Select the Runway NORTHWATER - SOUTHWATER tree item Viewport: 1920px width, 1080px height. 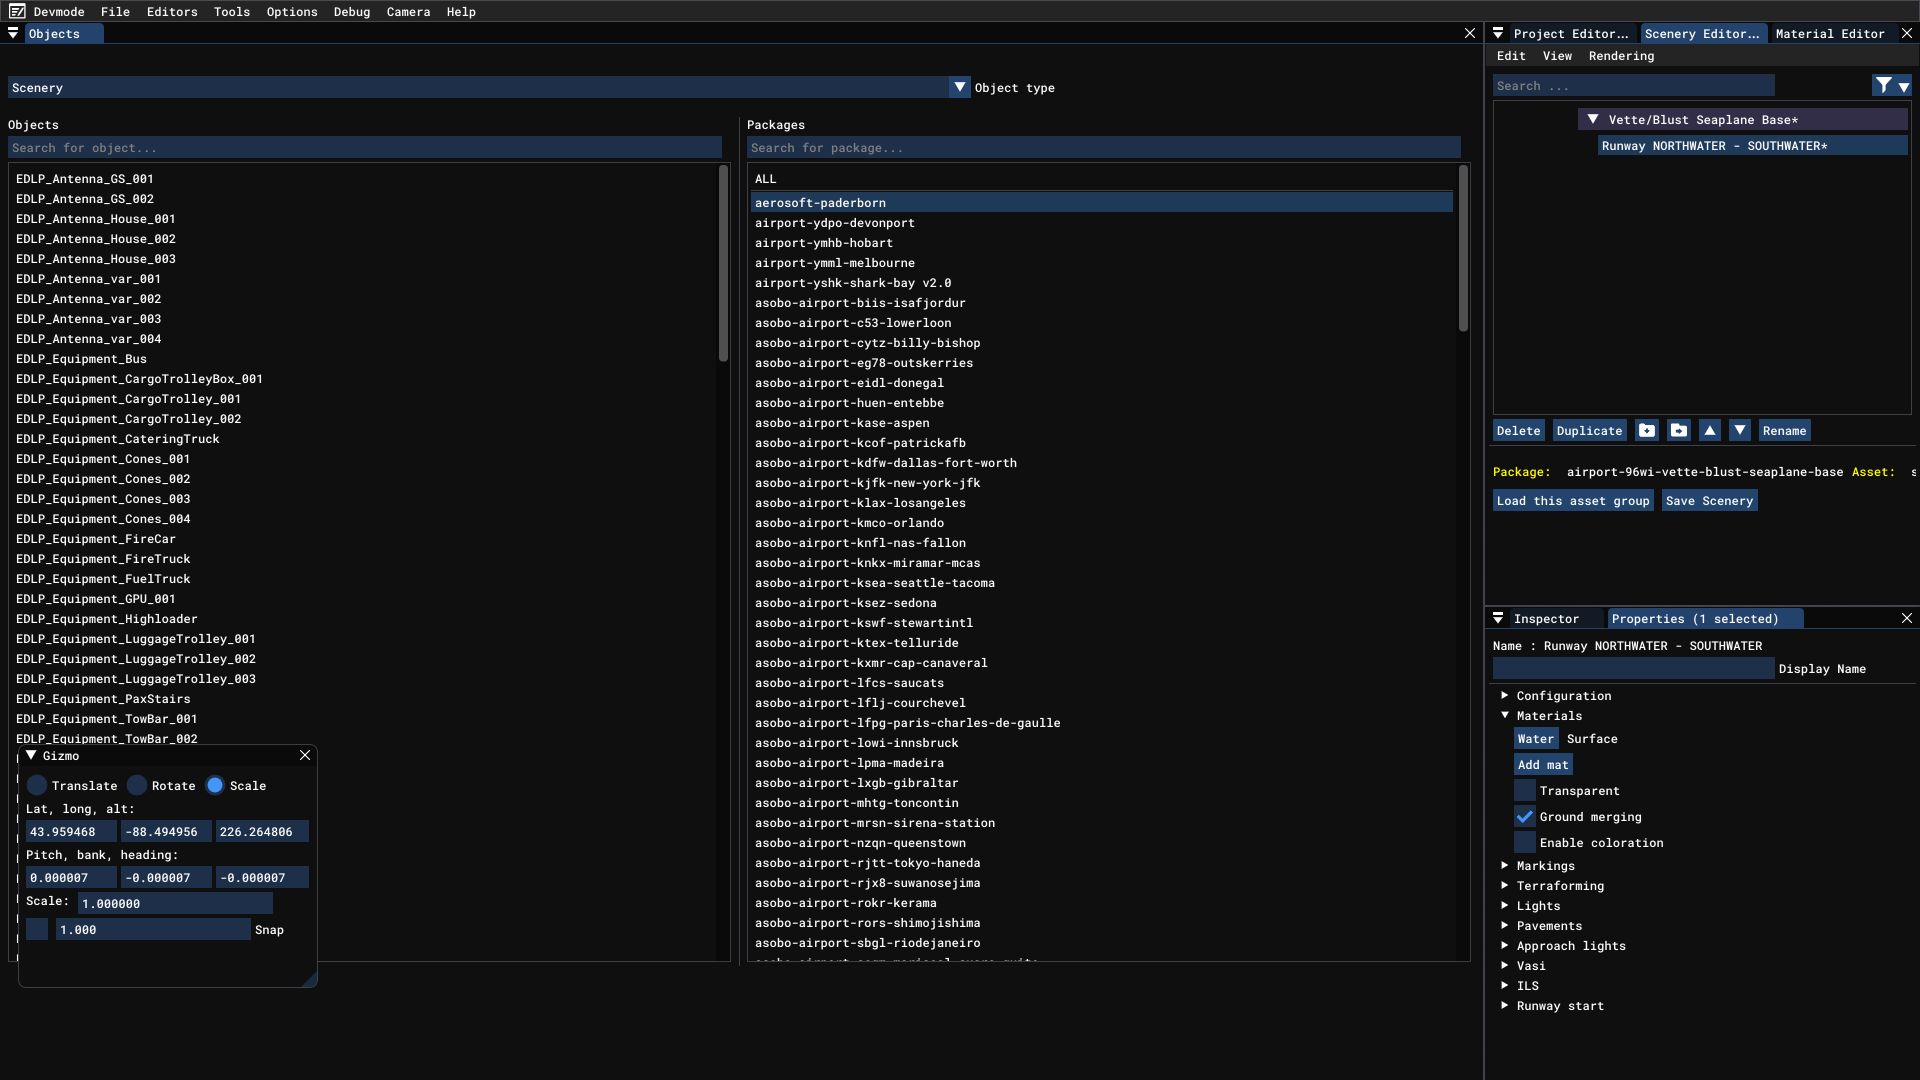click(1752, 146)
